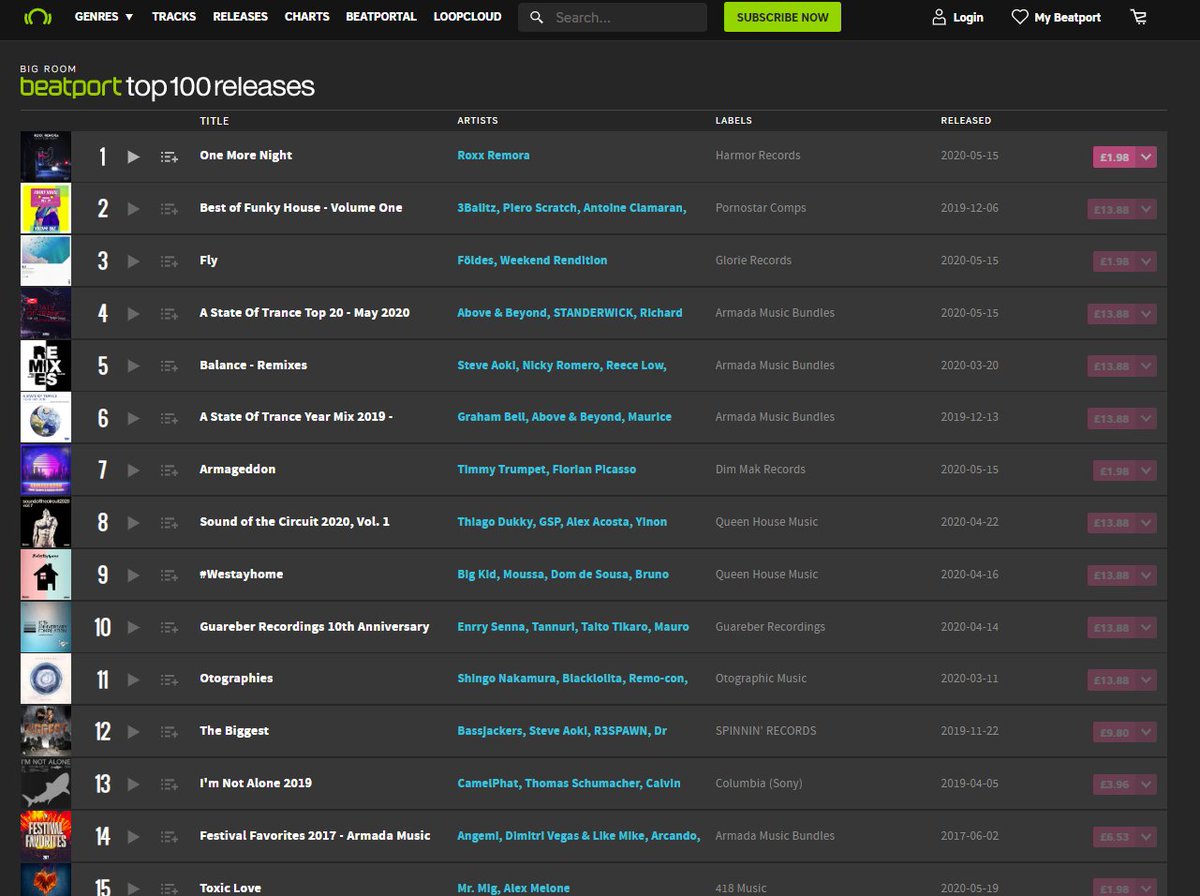Go to Releases menu
This screenshot has height=896, width=1200.
click(240, 17)
